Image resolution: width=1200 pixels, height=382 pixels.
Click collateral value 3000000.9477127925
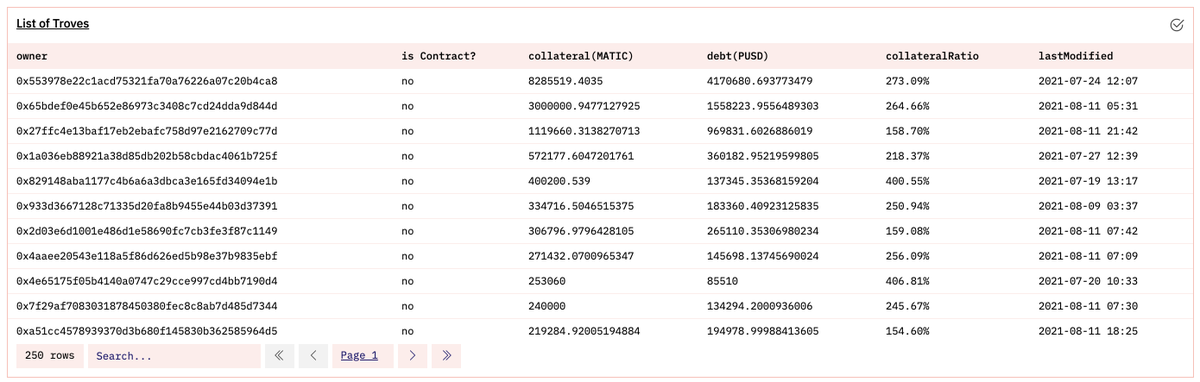coord(584,106)
